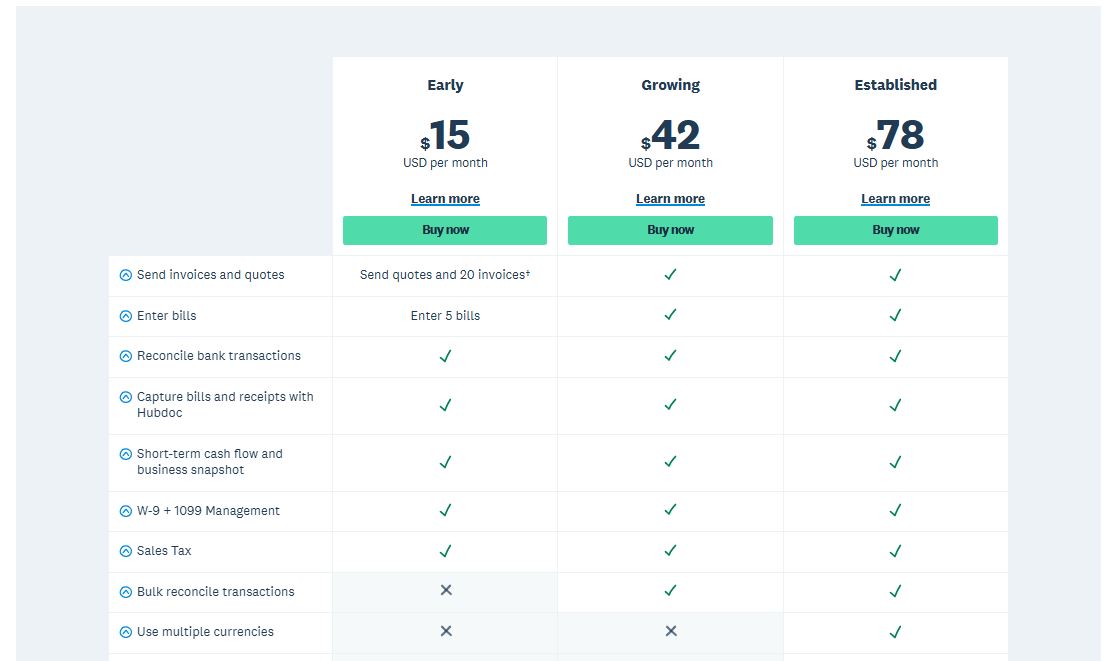The width and height of the screenshot is (1117, 661).
Task: Select the Established plan column header
Action: pyautogui.click(x=896, y=85)
